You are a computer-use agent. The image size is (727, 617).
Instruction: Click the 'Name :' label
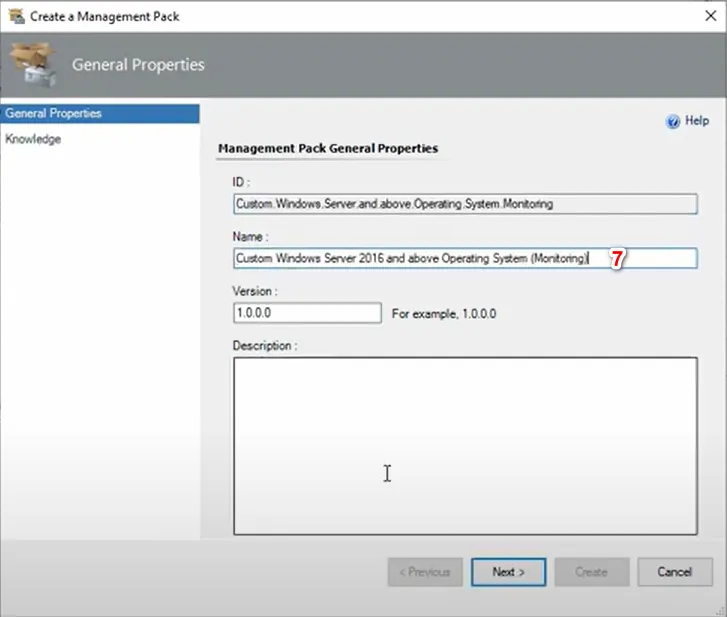(250, 237)
